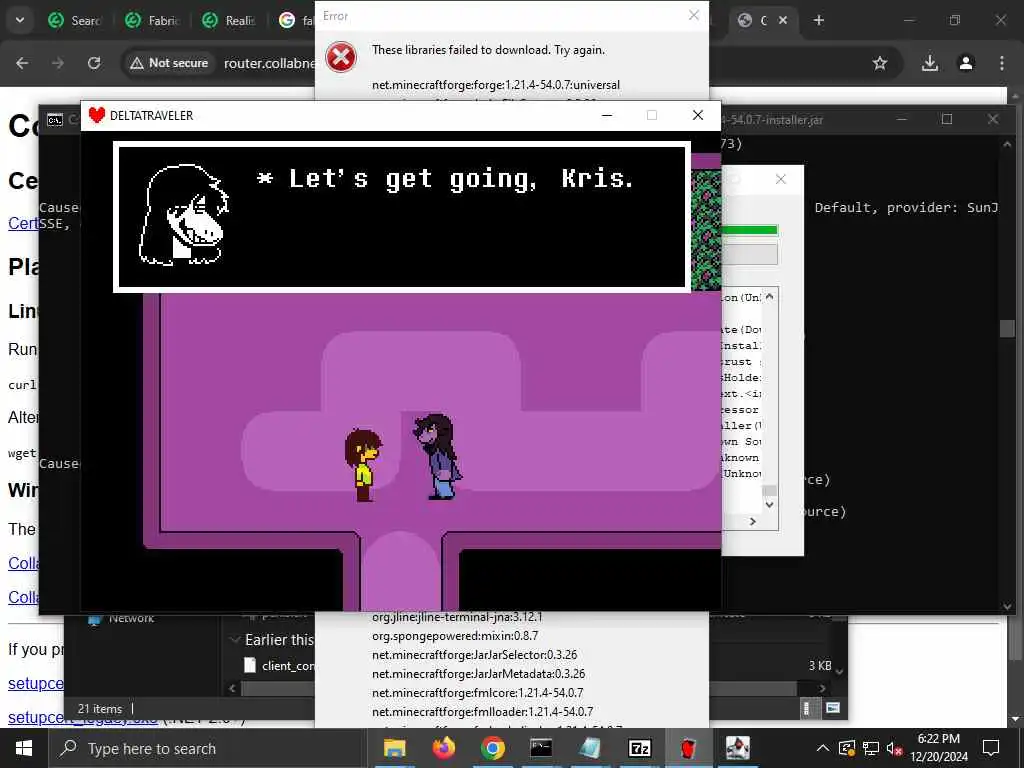Click 'net.minecraftforge:forge:1.21.4-54.0.7:universal' line
Viewport: 1024px width, 768px height.
(x=496, y=85)
